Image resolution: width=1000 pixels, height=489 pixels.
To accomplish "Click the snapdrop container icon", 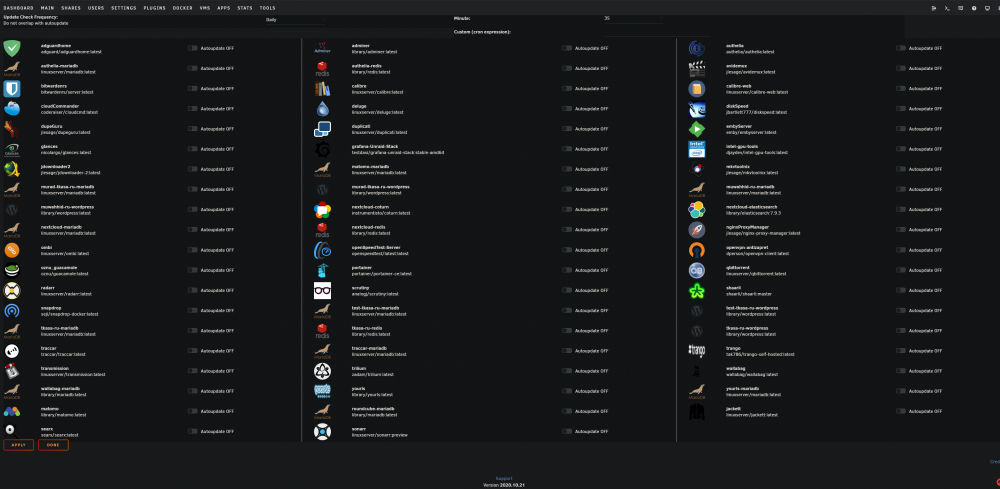I will point(12,311).
